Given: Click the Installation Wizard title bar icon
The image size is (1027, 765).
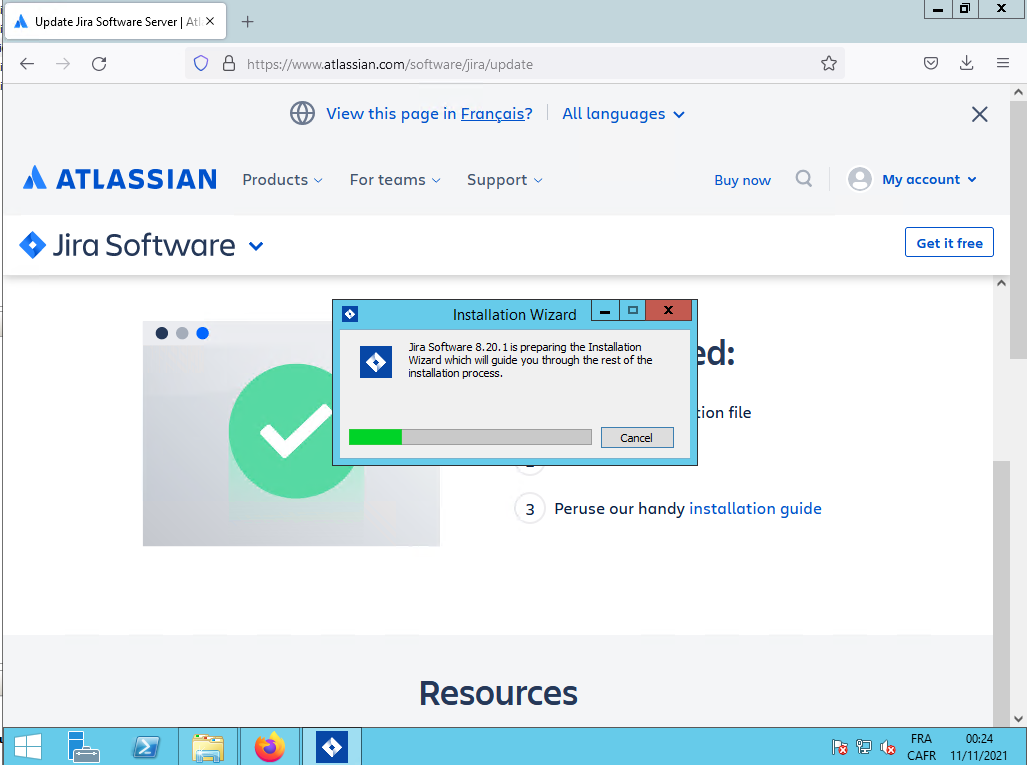Looking at the screenshot, I should (x=350, y=314).
